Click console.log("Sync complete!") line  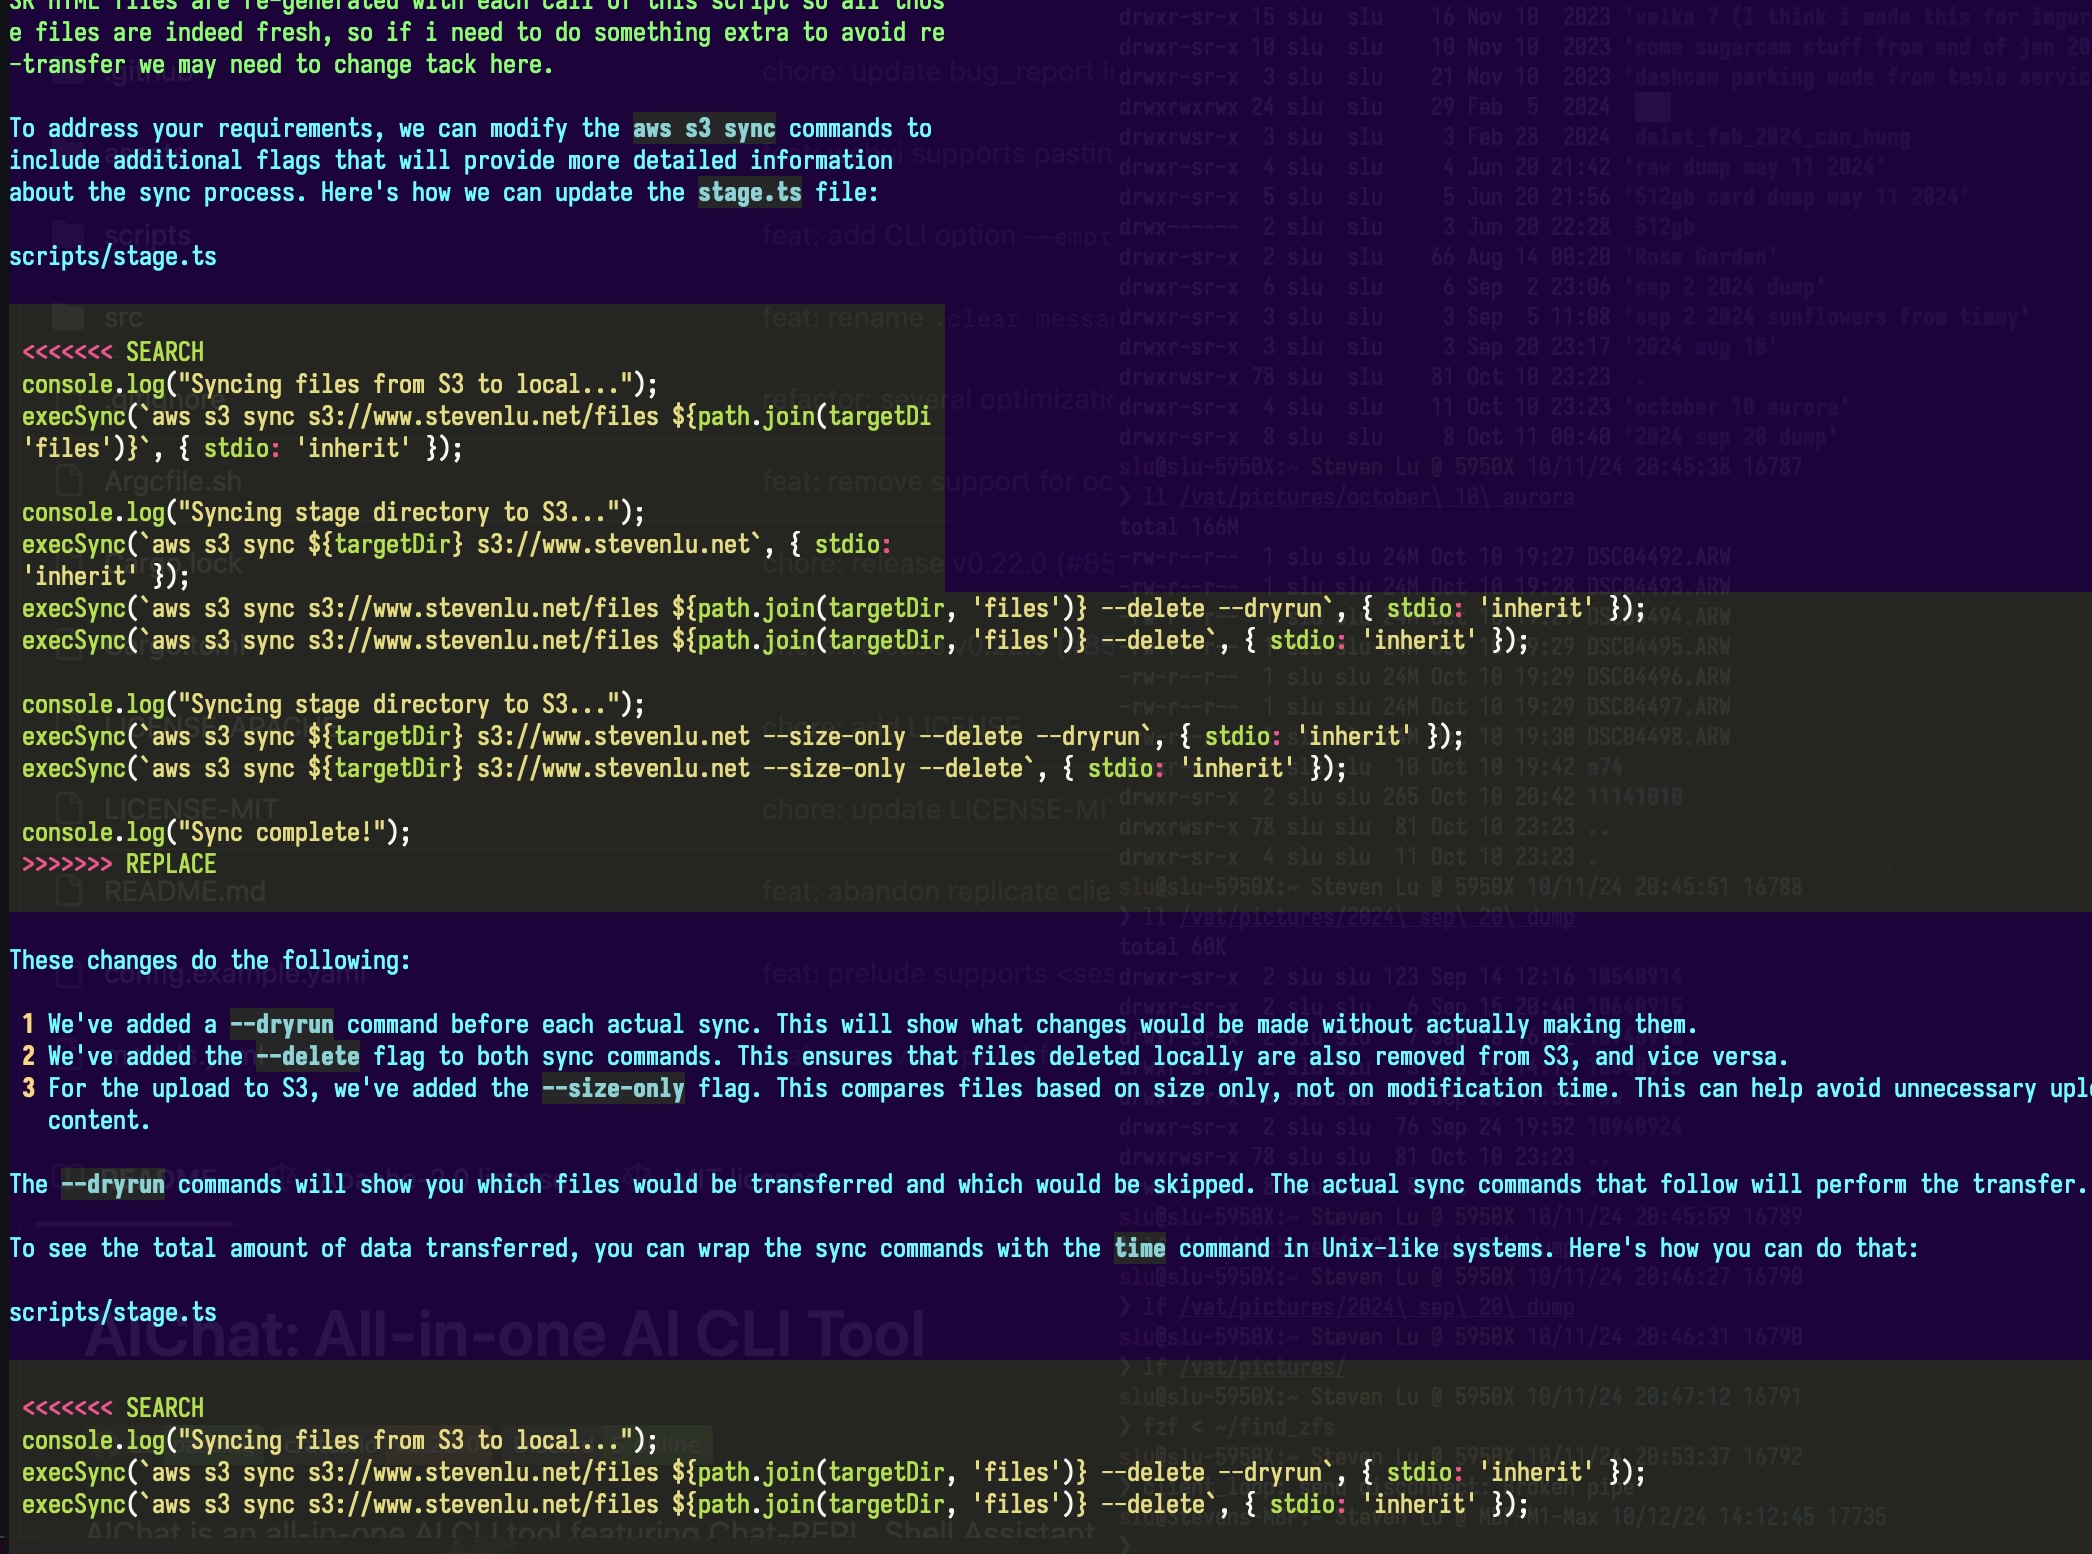pos(216,833)
